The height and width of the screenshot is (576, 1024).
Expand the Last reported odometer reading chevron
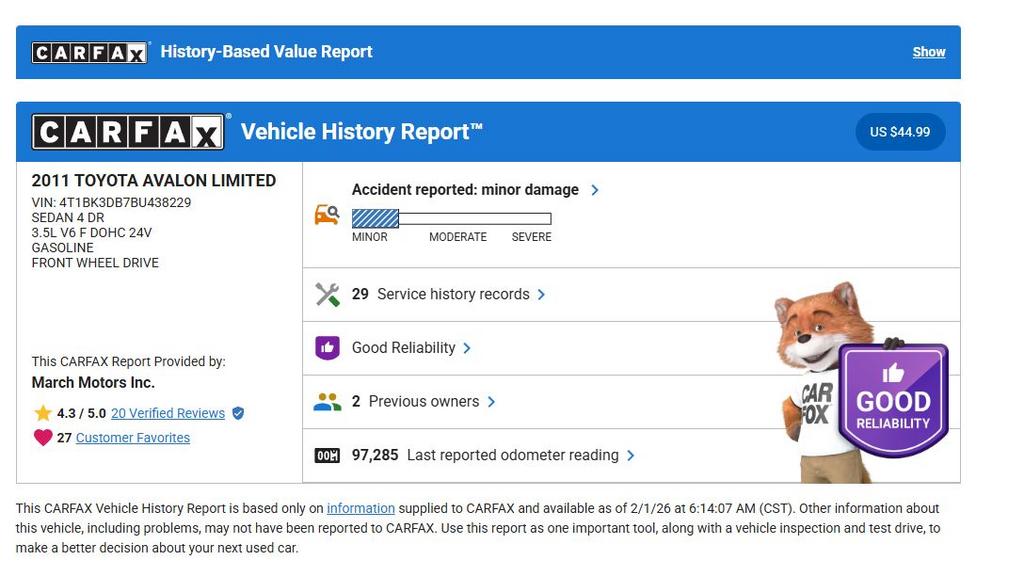(x=631, y=456)
